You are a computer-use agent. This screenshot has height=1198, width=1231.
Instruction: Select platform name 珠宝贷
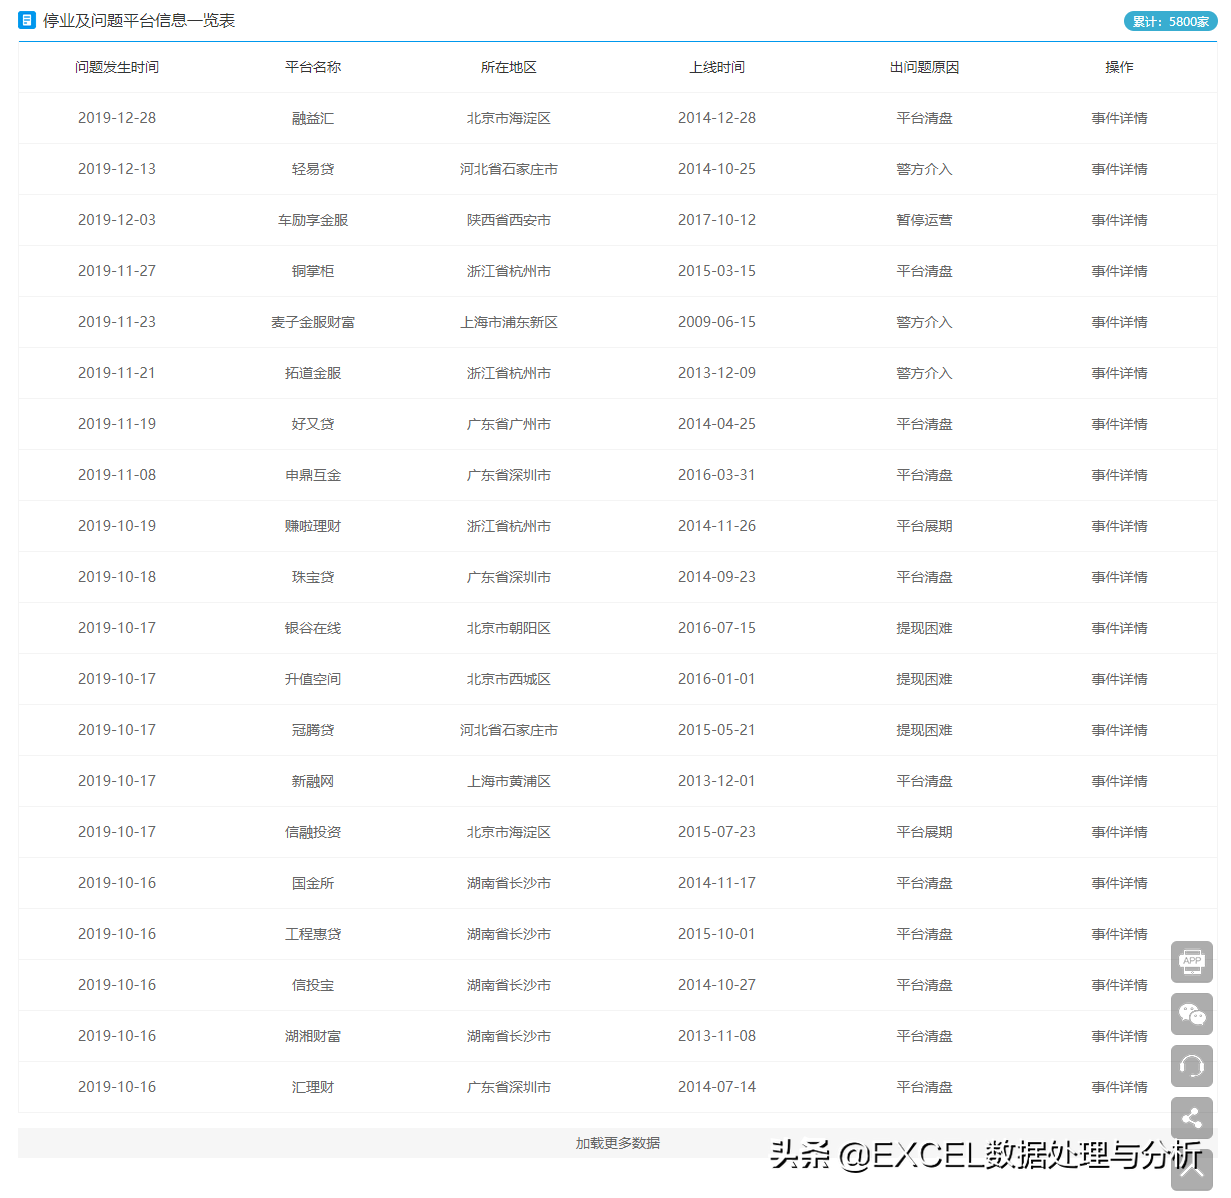pyautogui.click(x=313, y=577)
